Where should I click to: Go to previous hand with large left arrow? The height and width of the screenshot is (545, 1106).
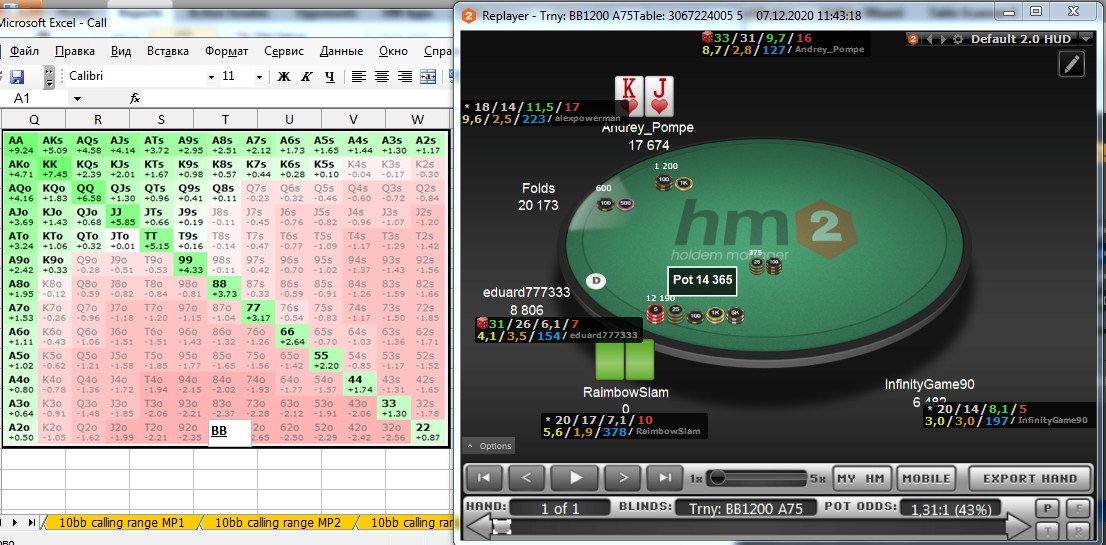[x=480, y=527]
